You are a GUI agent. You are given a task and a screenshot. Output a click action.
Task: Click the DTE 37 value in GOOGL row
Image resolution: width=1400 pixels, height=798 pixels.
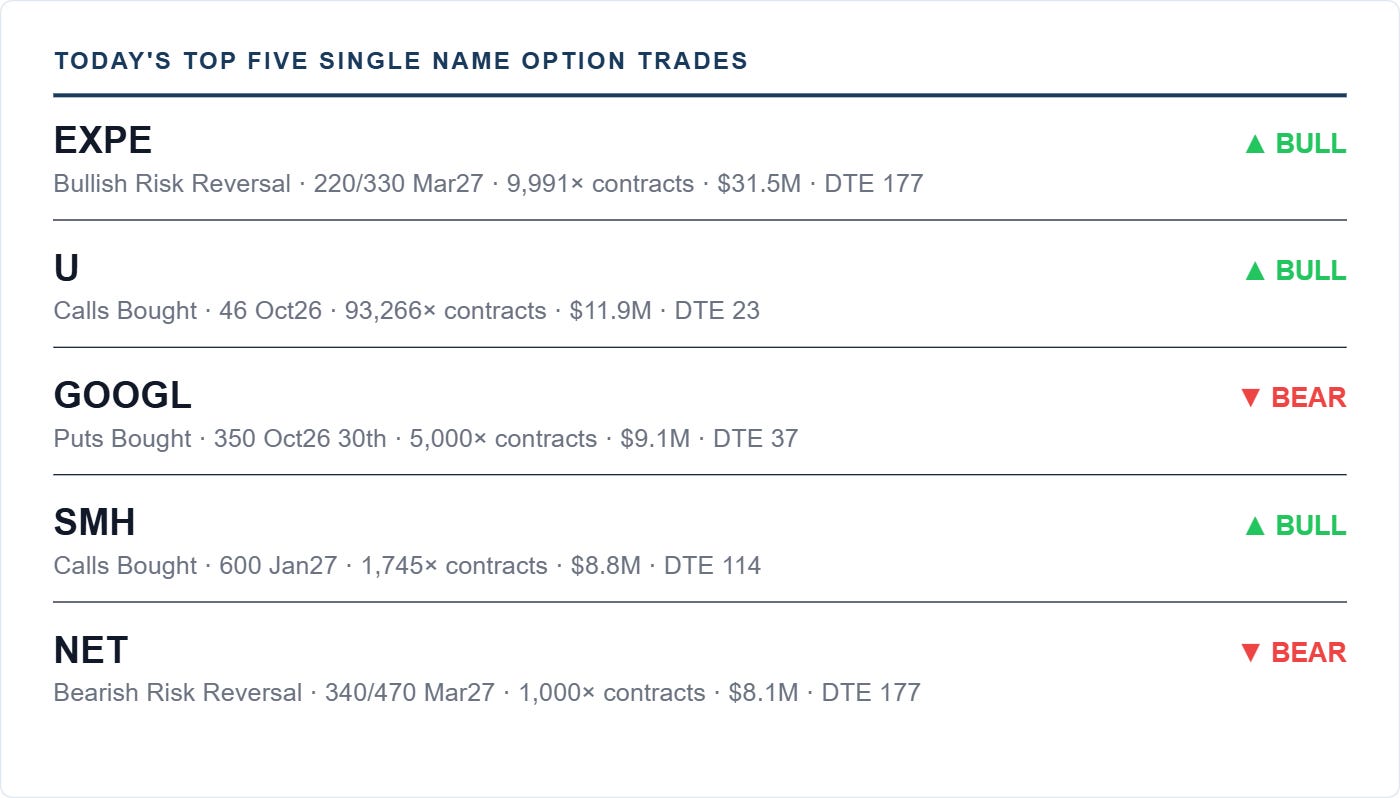click(x=755, y=439)
